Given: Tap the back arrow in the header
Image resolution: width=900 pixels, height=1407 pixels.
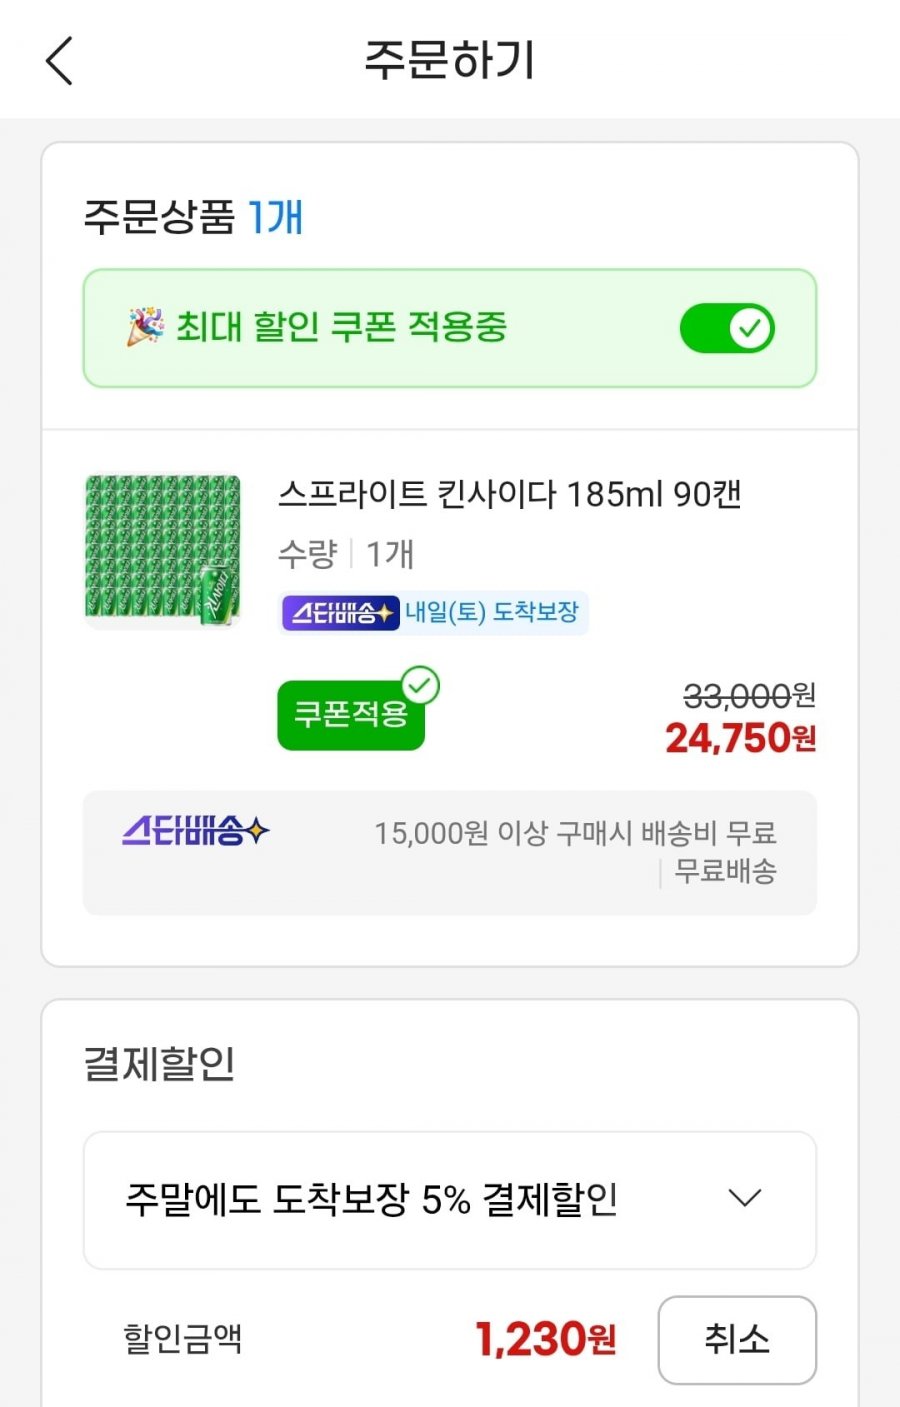Looking at the screenshot, I should pyautogui.click(x=60, y=61).
